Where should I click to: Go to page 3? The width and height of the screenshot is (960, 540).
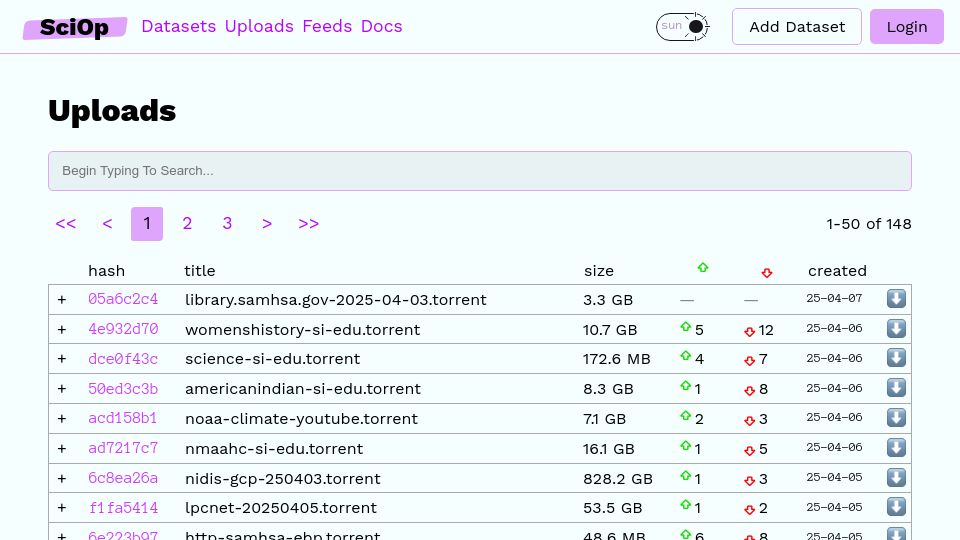click(227, 223)
